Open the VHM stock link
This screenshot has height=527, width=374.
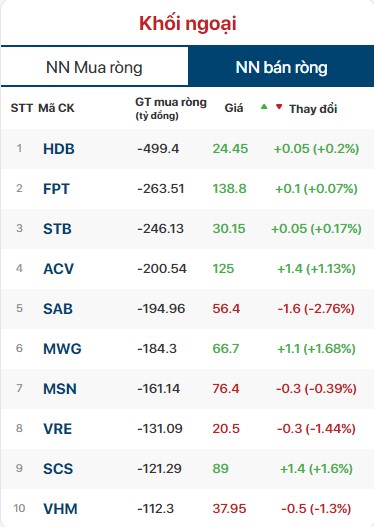[60, 509]
